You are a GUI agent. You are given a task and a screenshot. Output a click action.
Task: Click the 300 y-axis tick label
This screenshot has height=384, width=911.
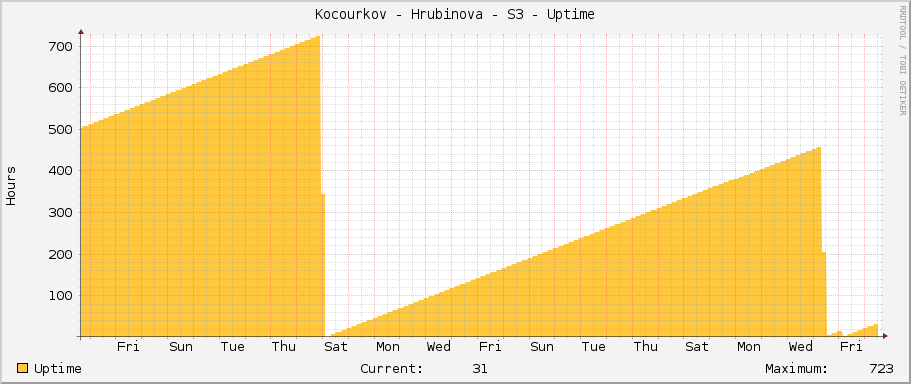tap(60, 213)
